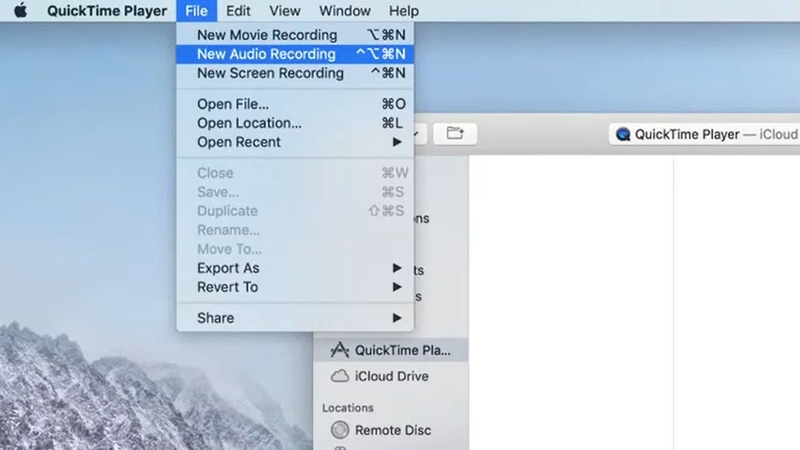
Task: Click the Remote Disc disc icon
Action: click(x=340, y=430)
